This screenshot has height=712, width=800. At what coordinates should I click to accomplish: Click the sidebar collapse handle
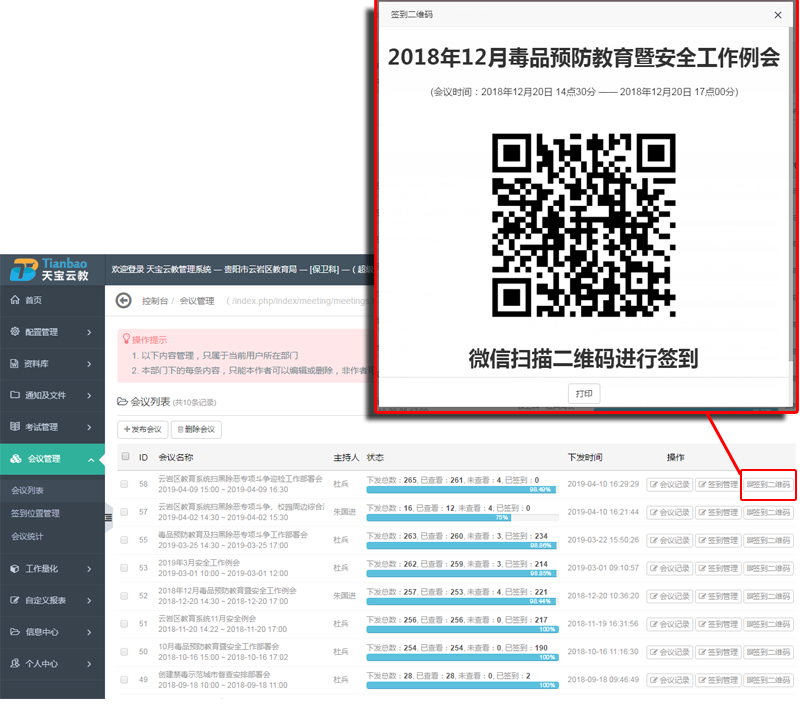(108, 518)
